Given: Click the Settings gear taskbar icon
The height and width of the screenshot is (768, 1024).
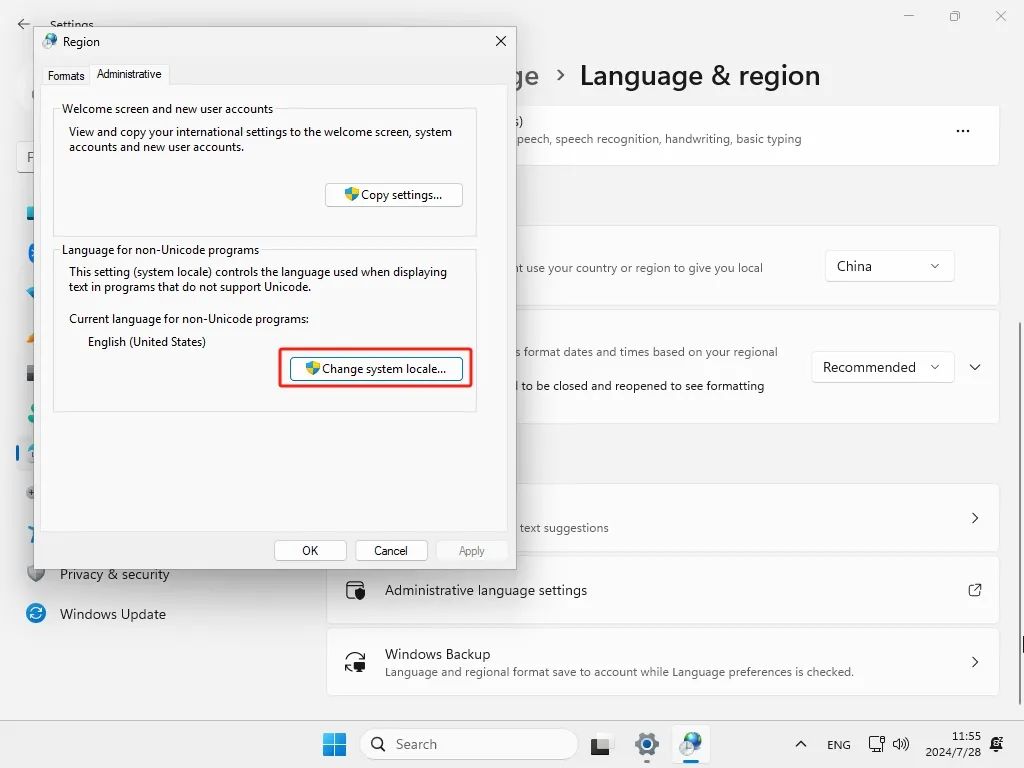Looking at the screenshot, I should click(x=647, y=744).
